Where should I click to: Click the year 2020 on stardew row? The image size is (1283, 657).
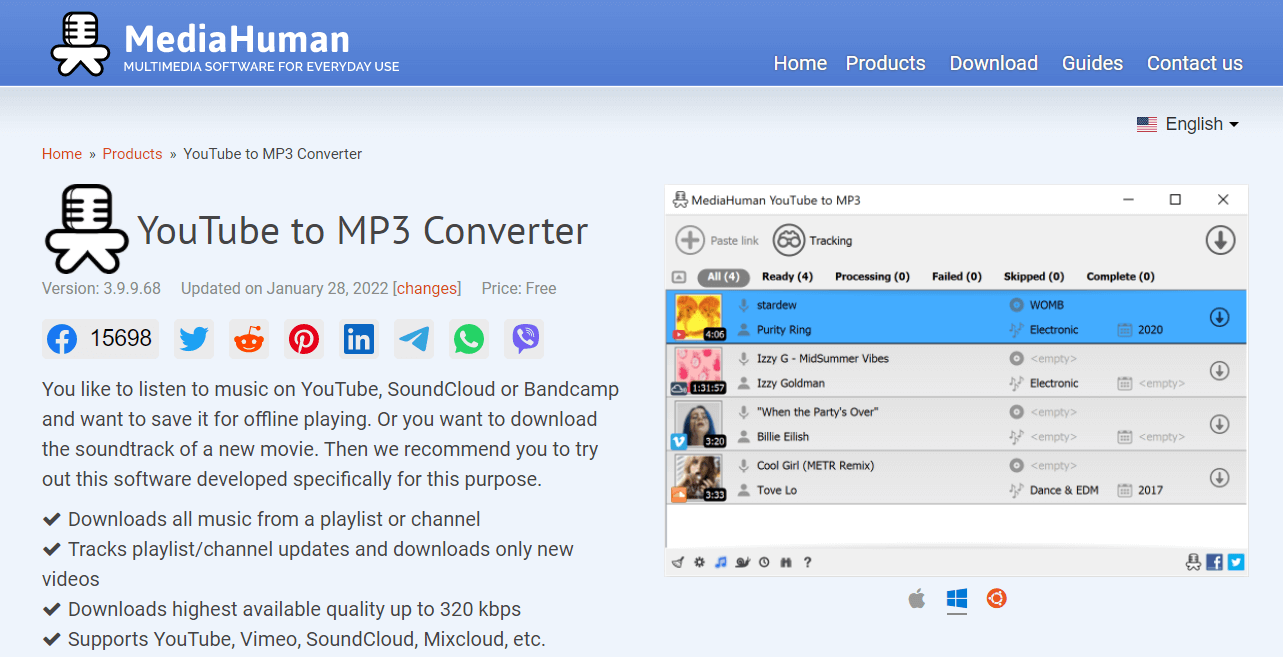[1151, 330]
